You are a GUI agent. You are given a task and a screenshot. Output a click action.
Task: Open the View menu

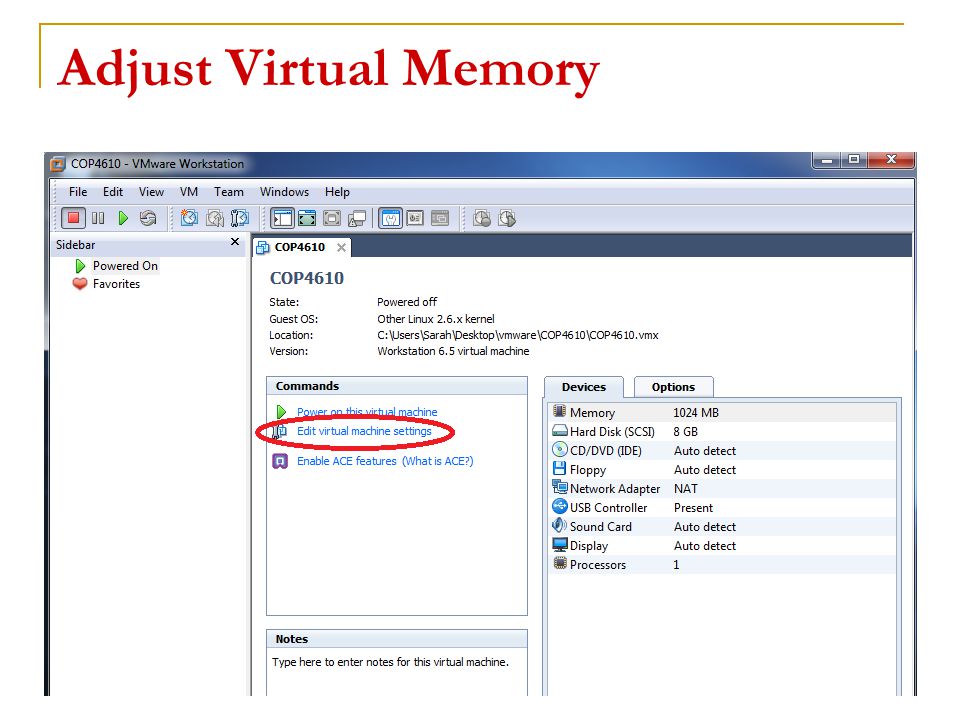click(x=151, y=192)
